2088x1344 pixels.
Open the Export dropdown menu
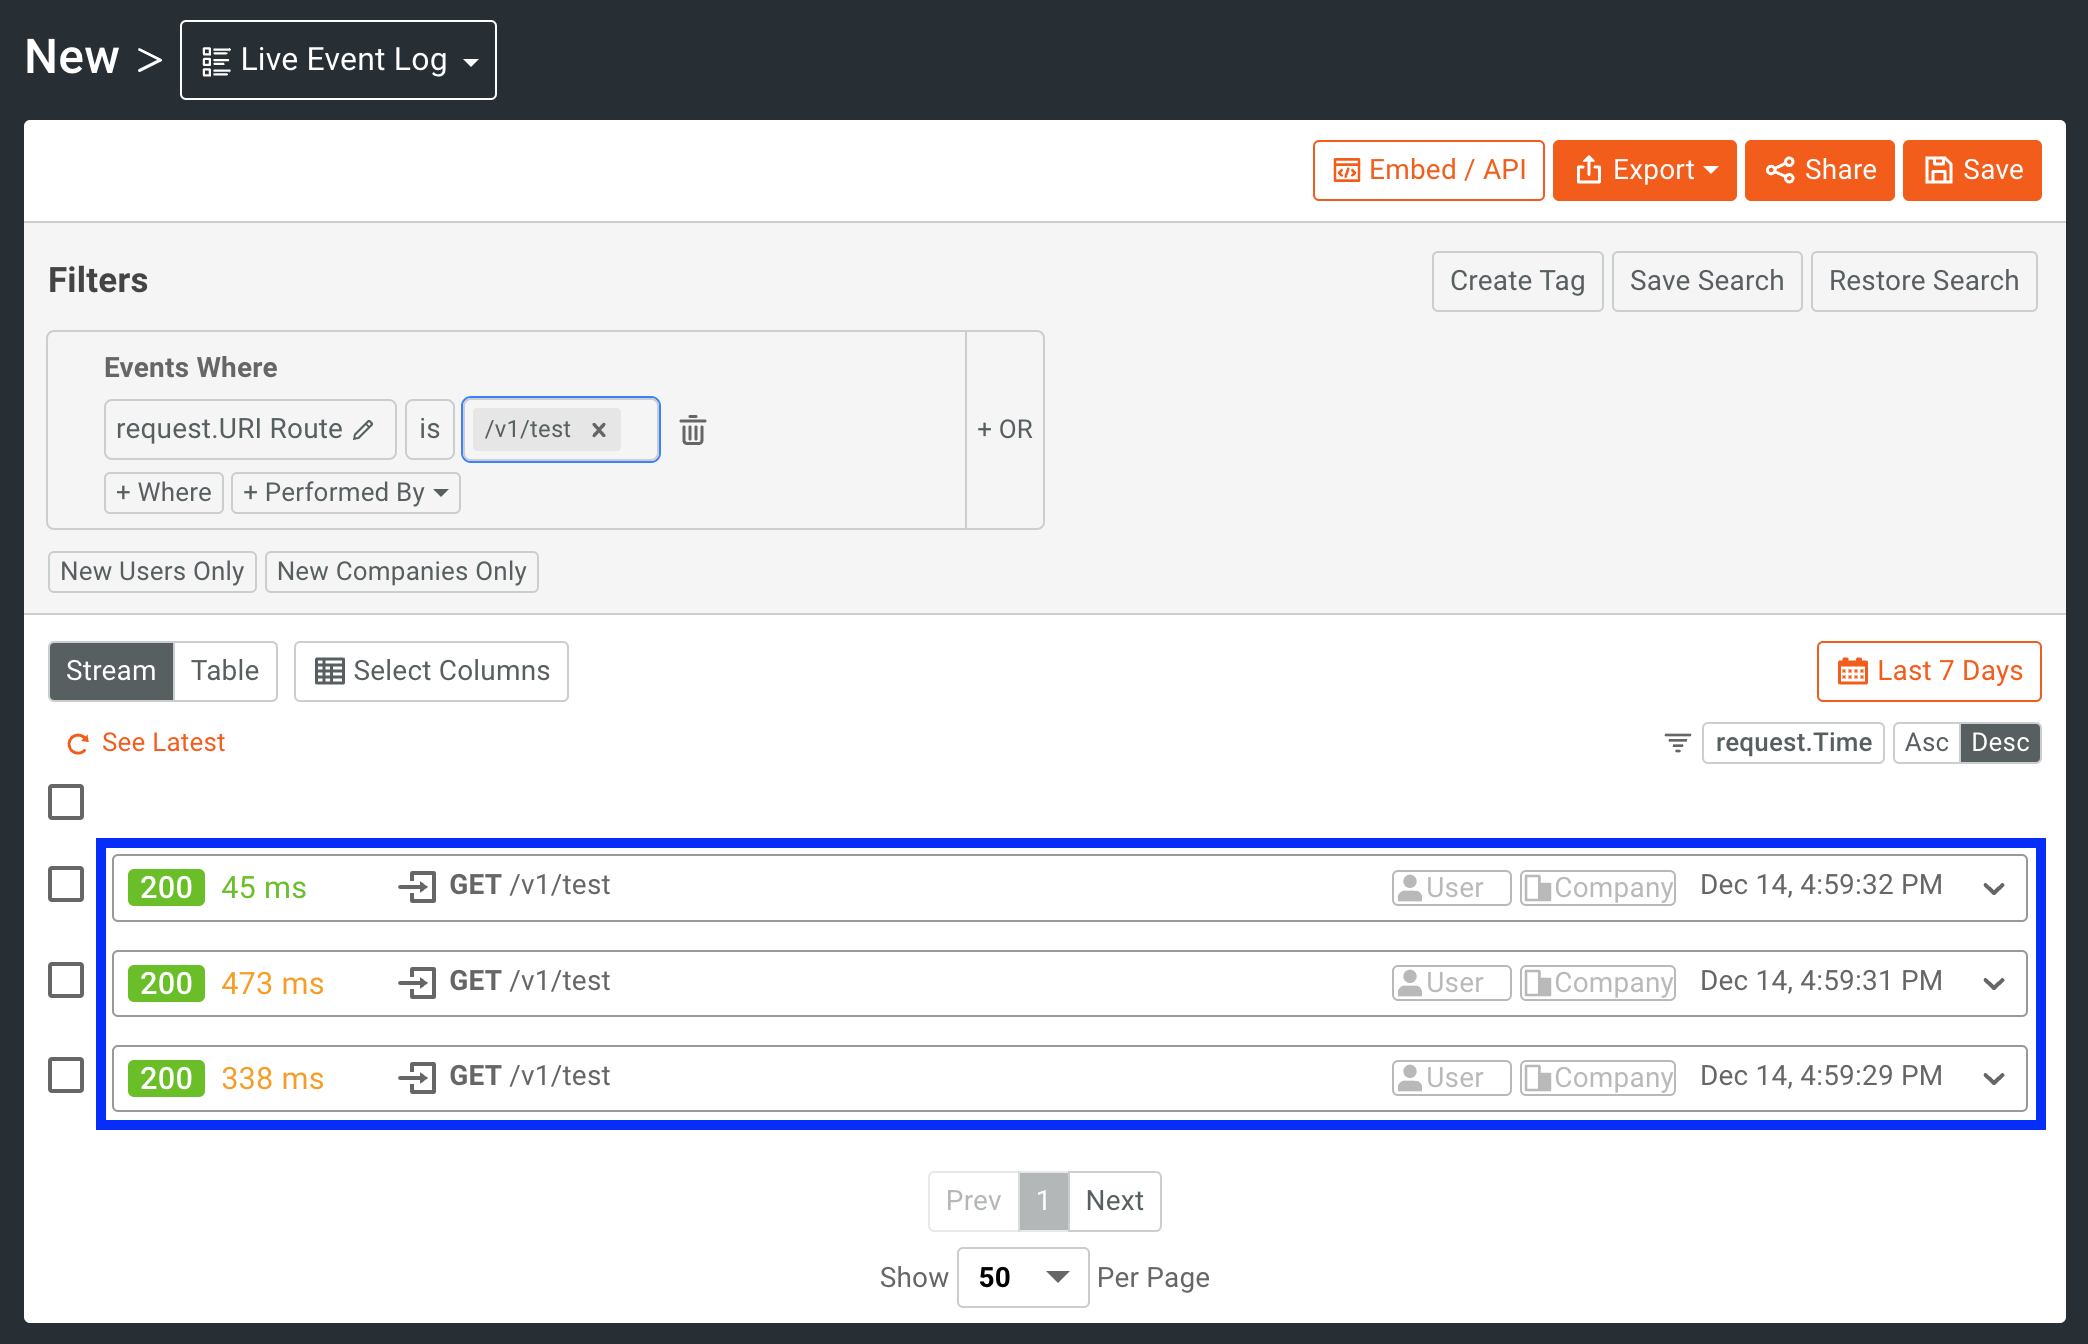pos(1644,170)
